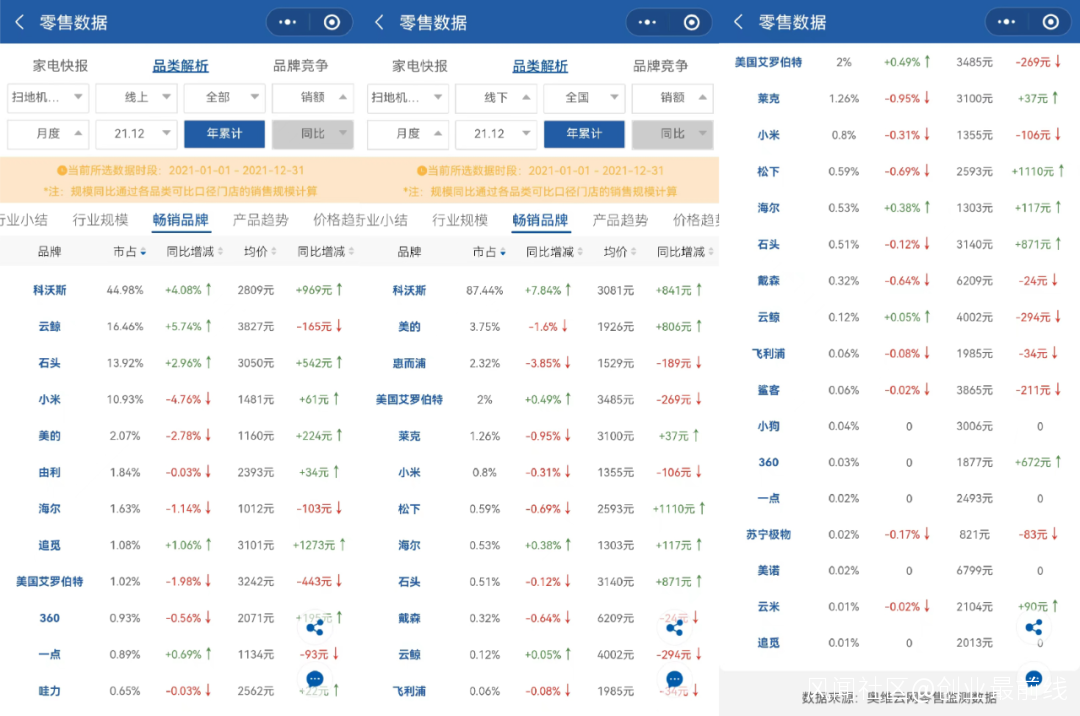Toggle the greyed 同比 option in left panel
This screenshot has height=716, width=1080.
coord(313,134)
